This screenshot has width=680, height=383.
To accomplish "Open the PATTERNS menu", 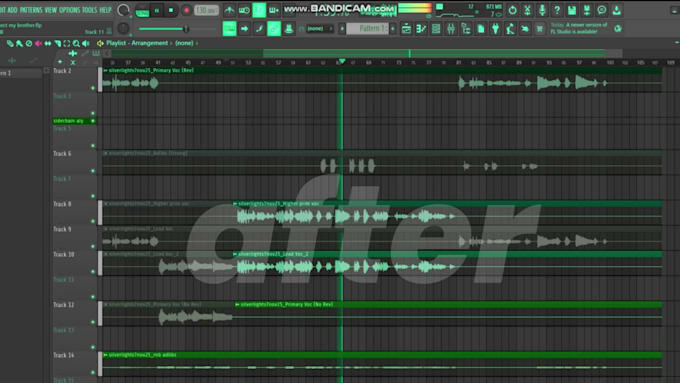I will (31, 10).
